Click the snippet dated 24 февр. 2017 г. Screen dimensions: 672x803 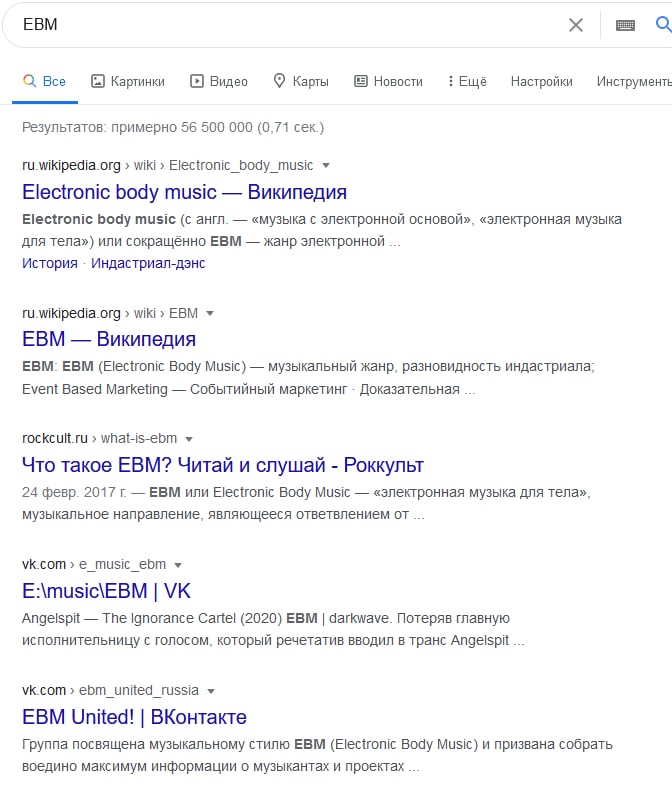click(306, 503)
